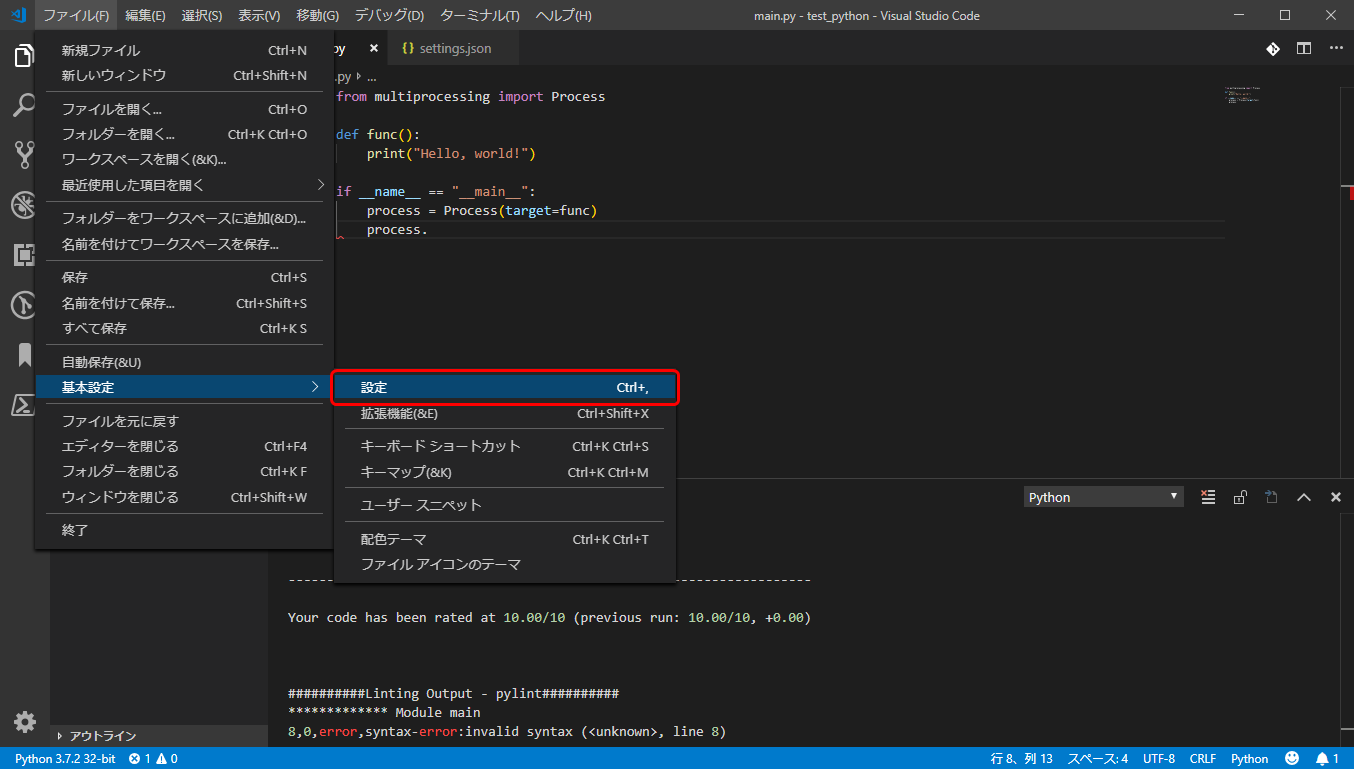The width and height of the screenshot is (1354, 769).
Task: Open the Python output channel dropdown
Action: pos(1103,496)
